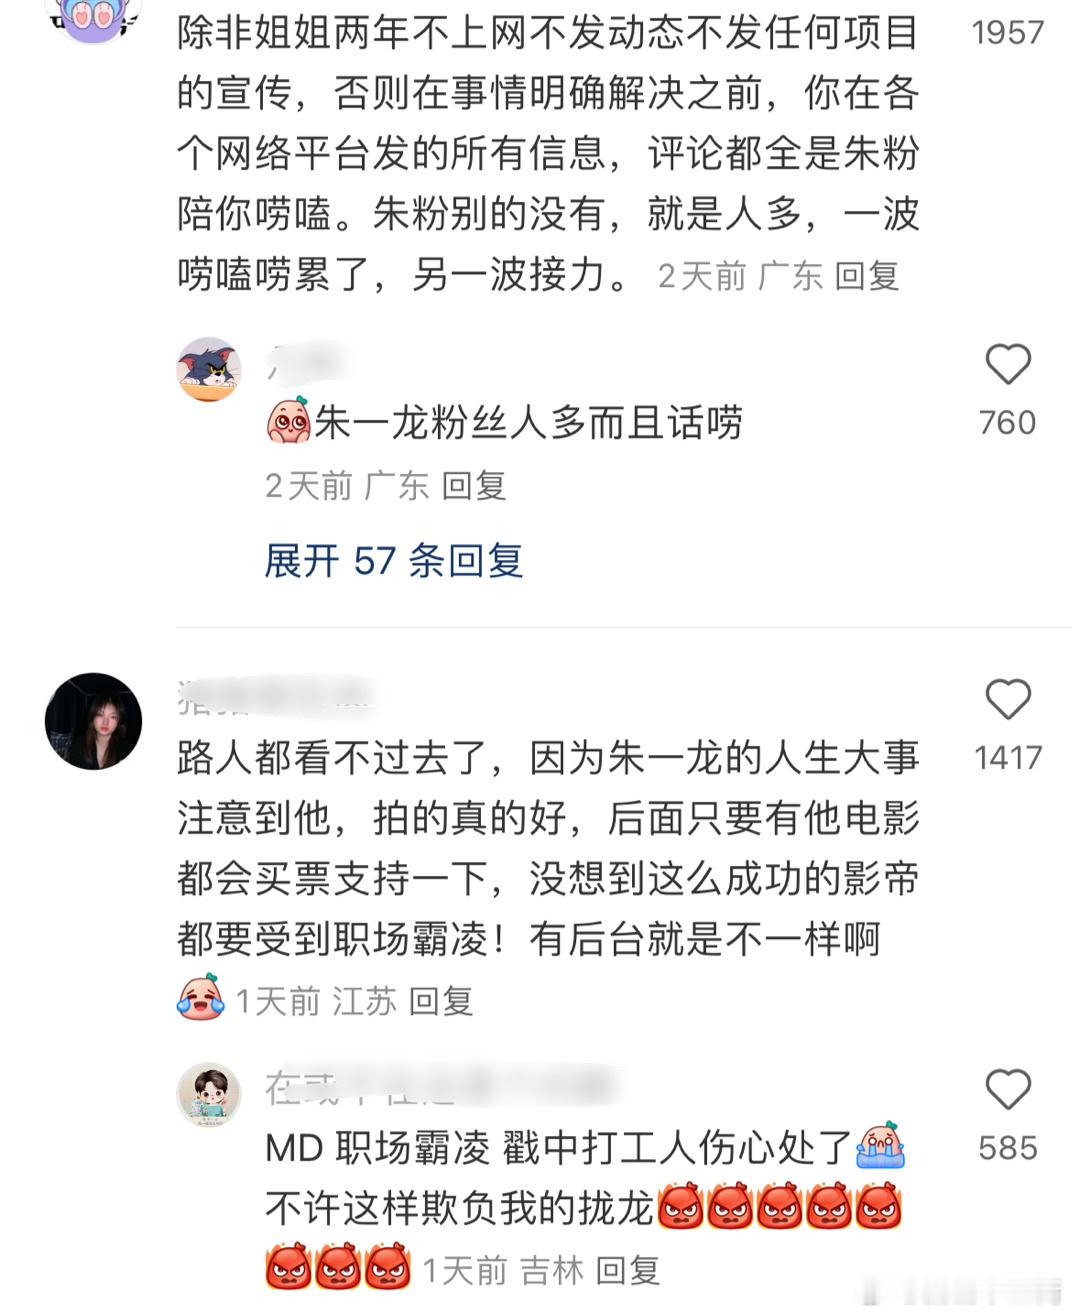Tap the laughing-crying emoji beside 1天前 江苏

click(x=200, y=997)
